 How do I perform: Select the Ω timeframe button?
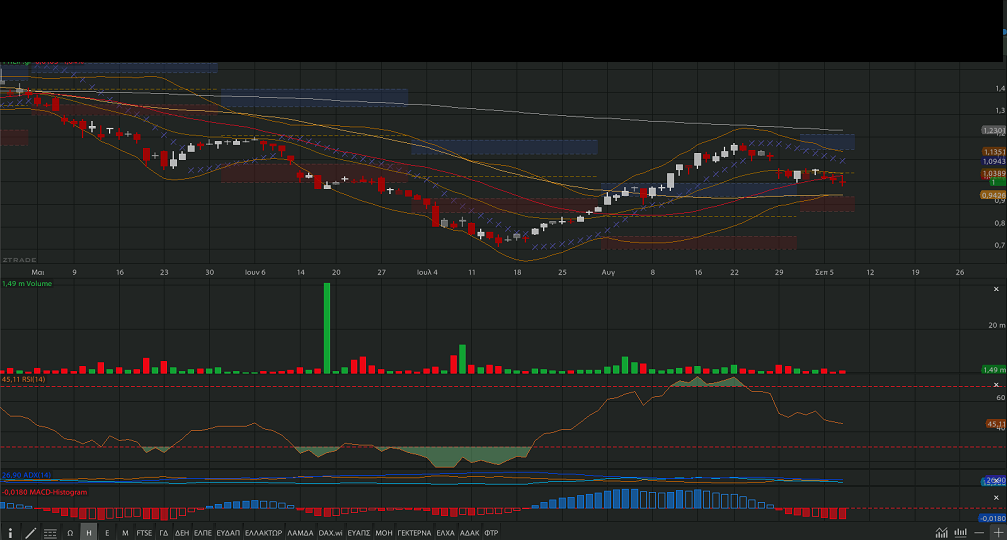click(70, 533)
